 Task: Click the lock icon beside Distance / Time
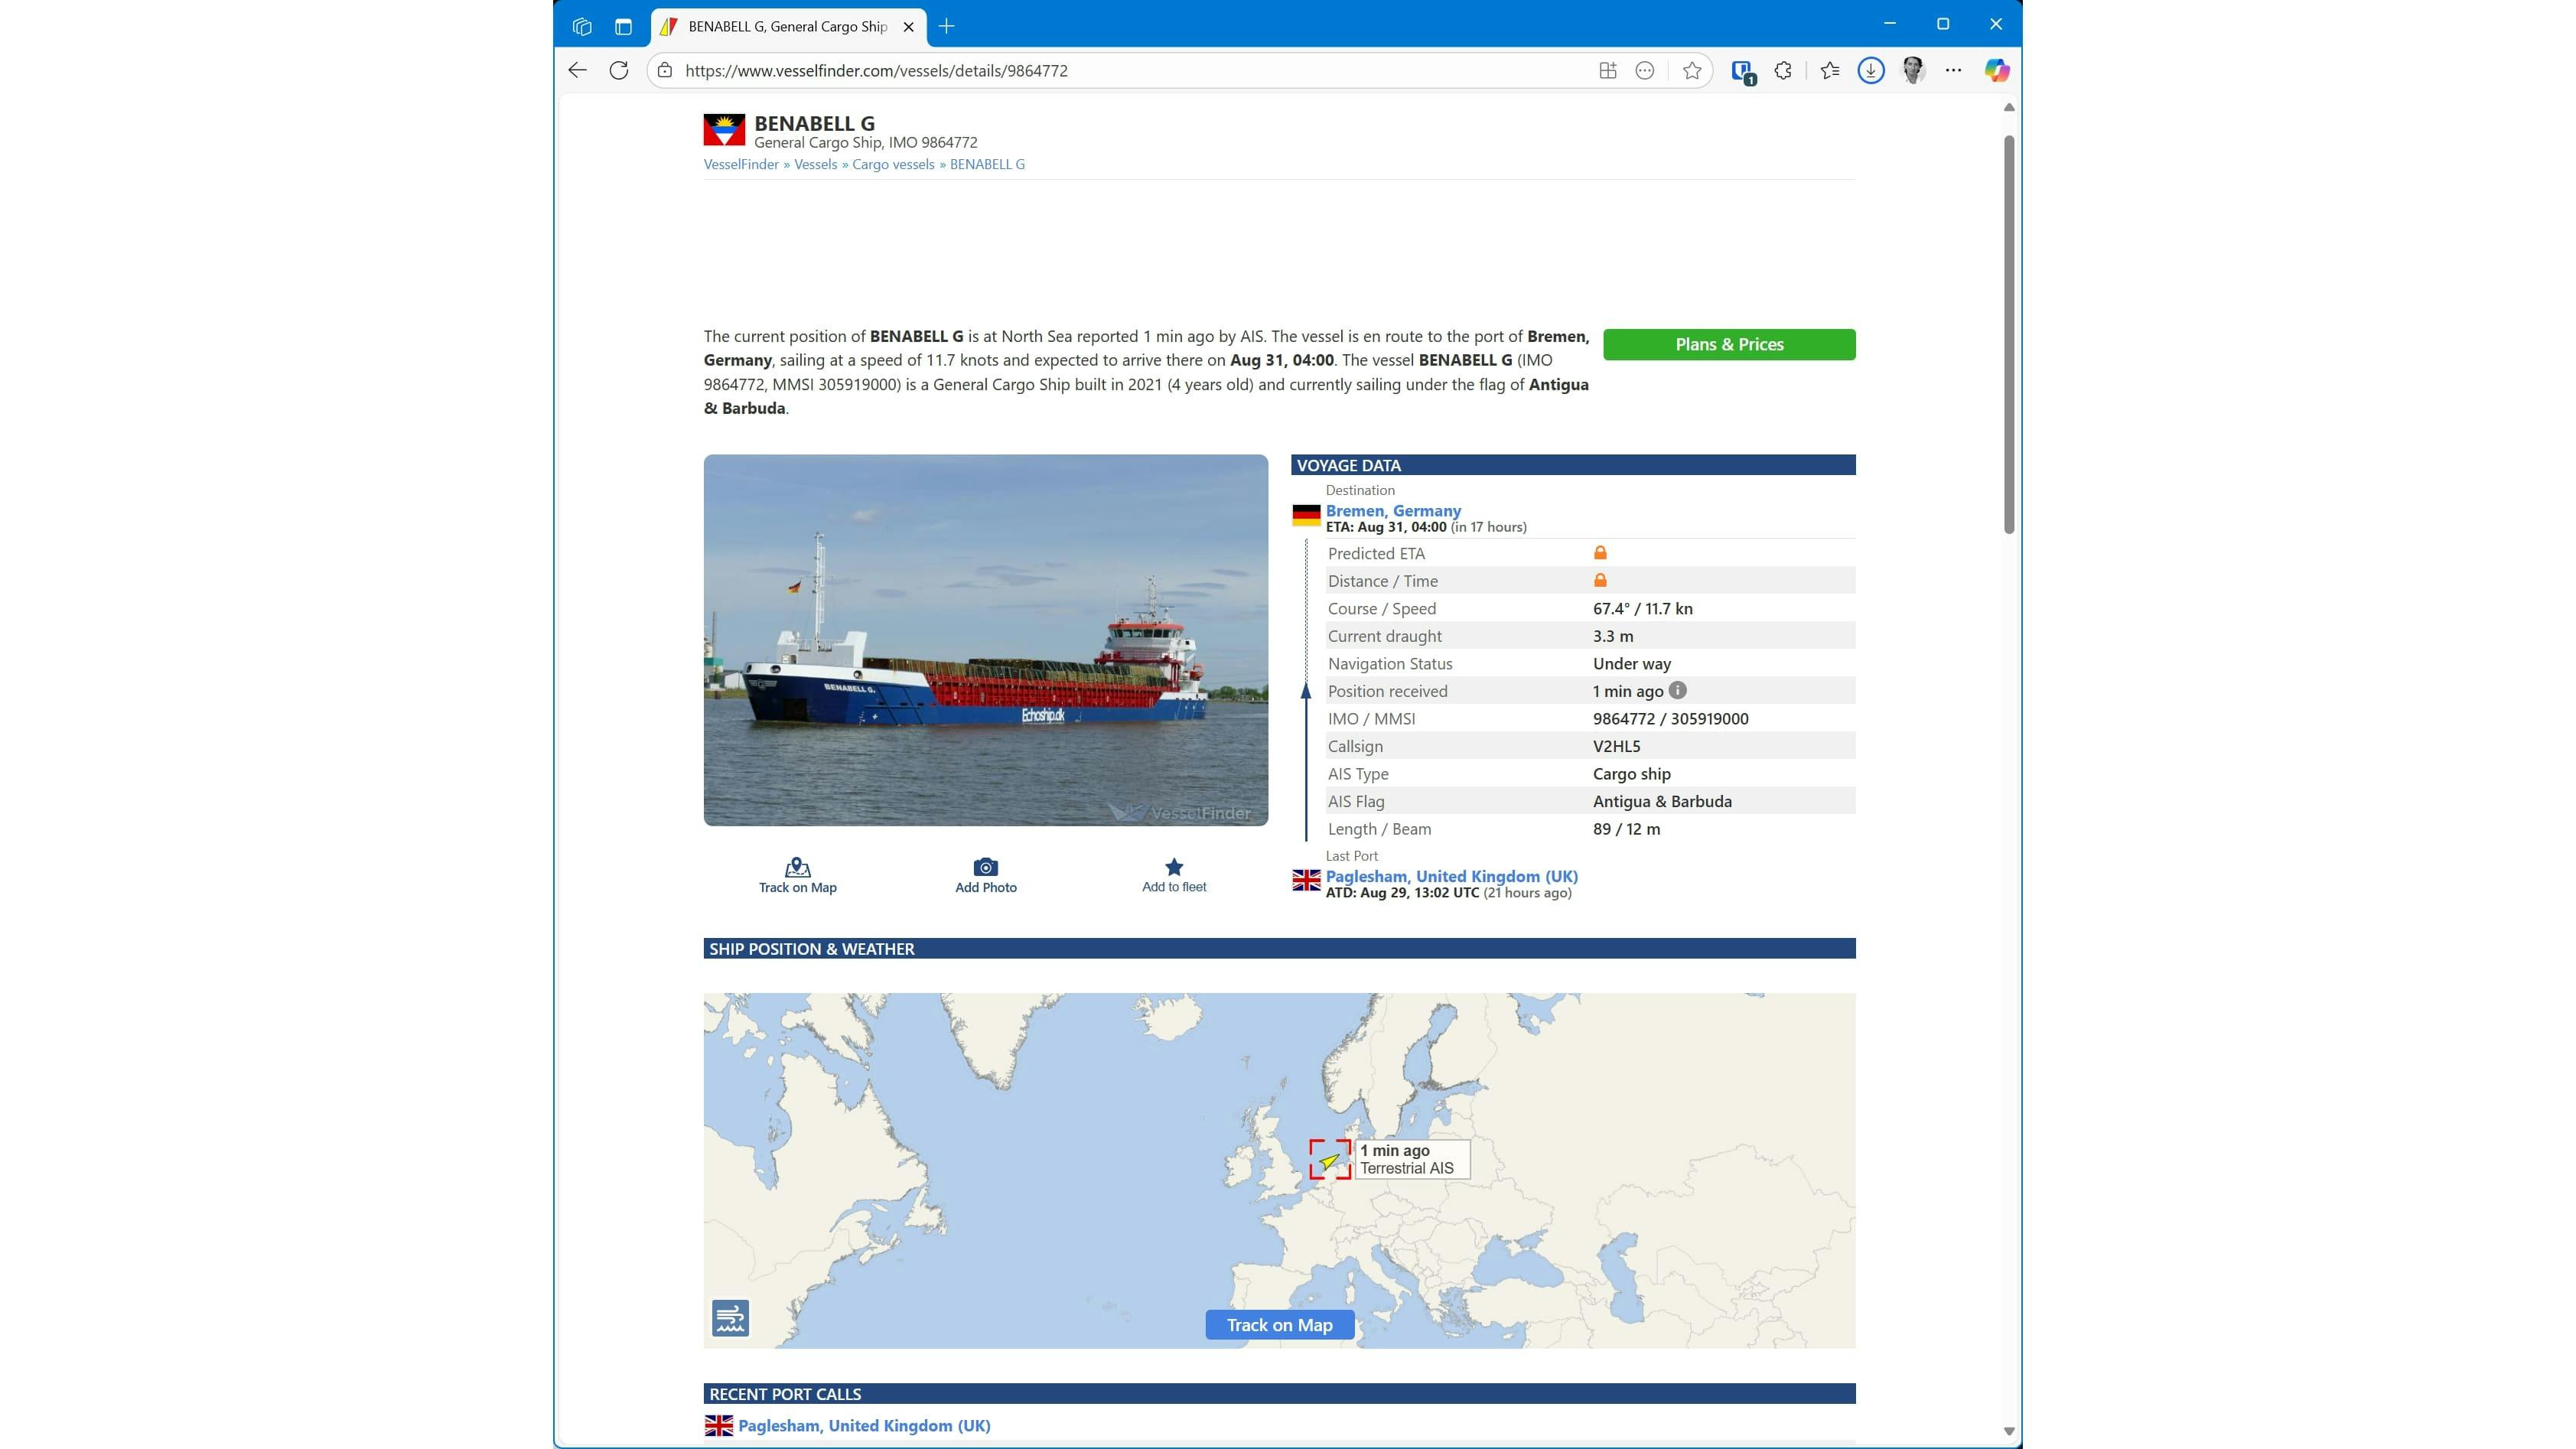pyautogui.click(x=1600, y=580)
